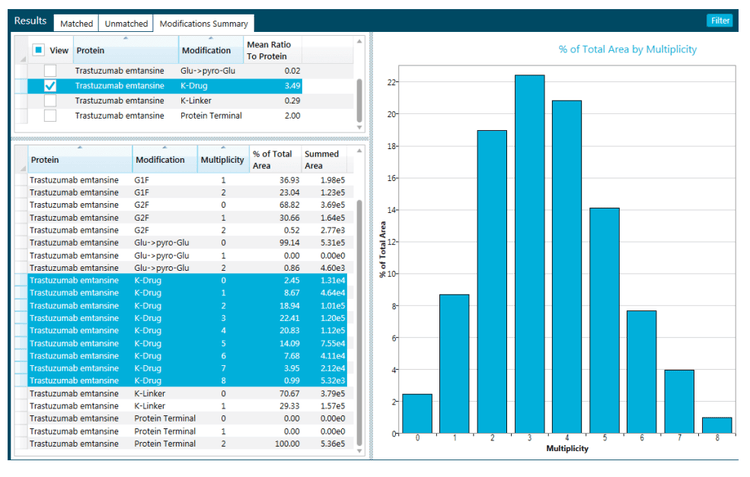The width and height of the screenshot is (750, 477).
Task: Click scroll-down arrow in upper modifications table
Action: pyautogui.click(x=359, y=129)
